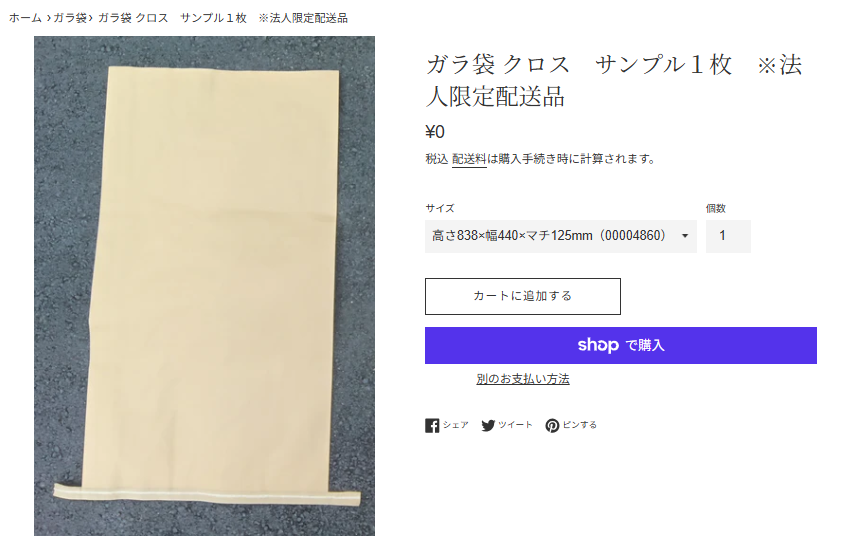Viewport: 847px width, 540px height.
Task: Click the Facebook share icon
Action: point(432,426)
